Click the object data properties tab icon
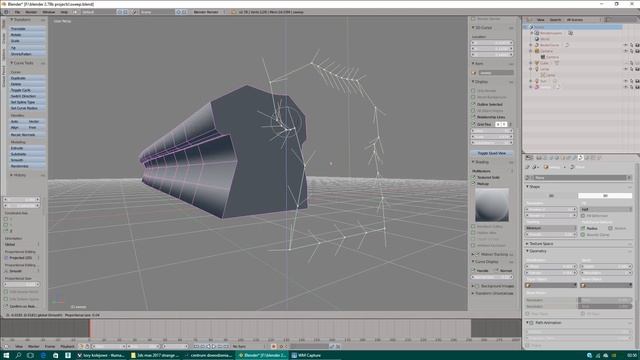 pos(581,158)
